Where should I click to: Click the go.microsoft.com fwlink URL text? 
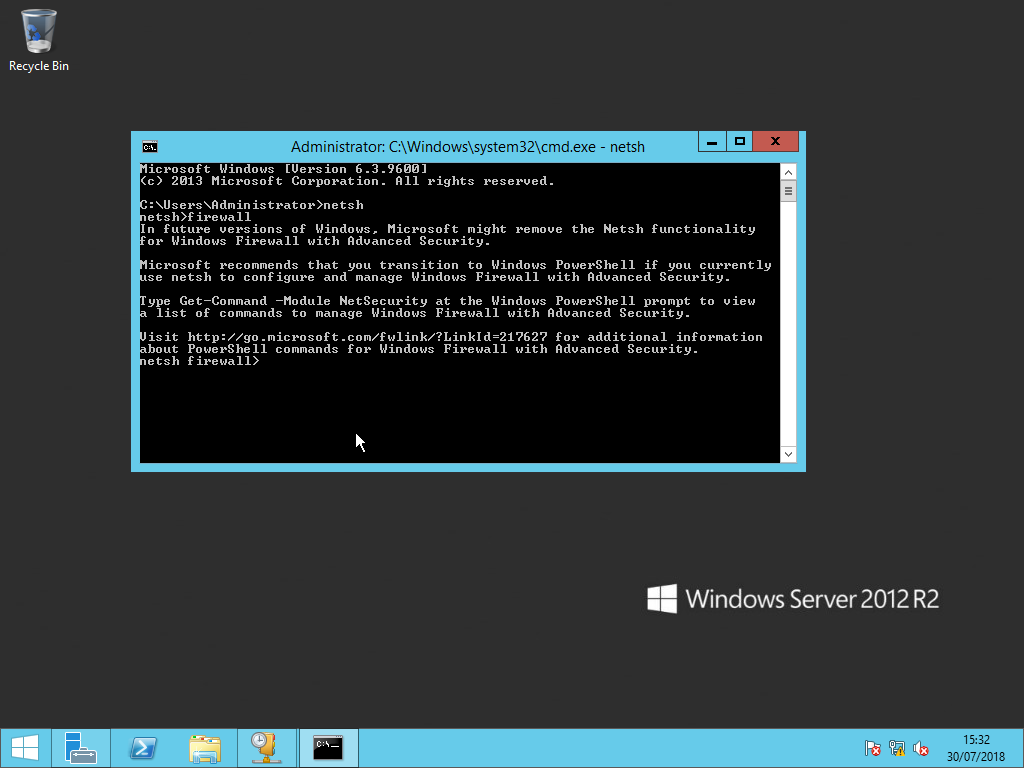pos(367,337)
